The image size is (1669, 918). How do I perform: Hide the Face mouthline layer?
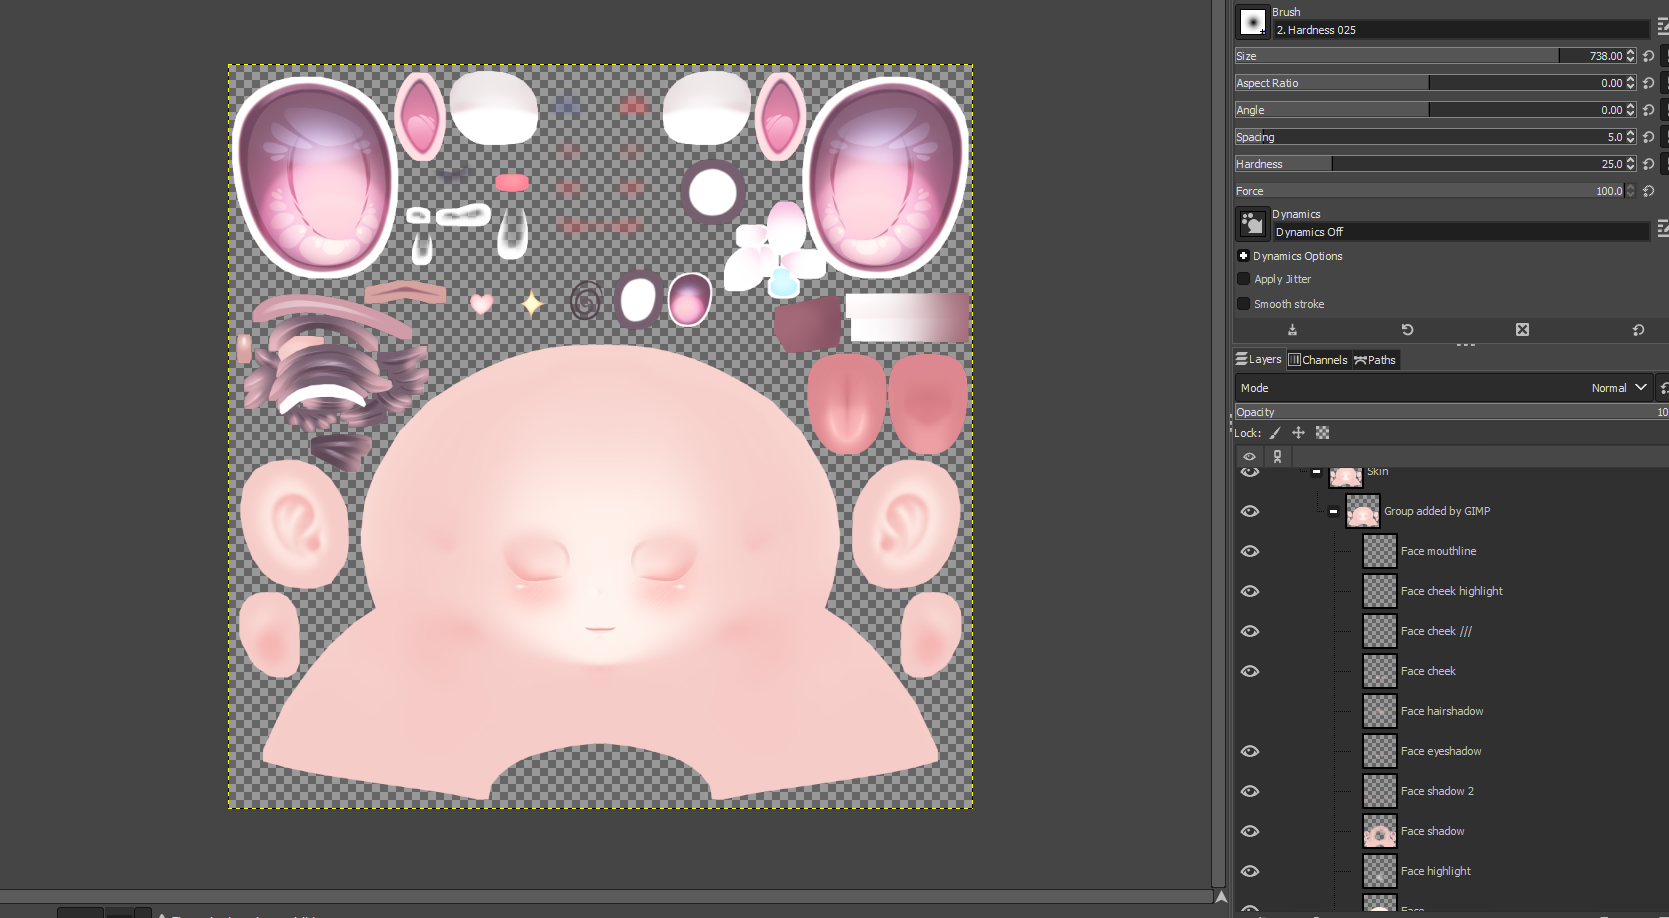click(1250, 551)
